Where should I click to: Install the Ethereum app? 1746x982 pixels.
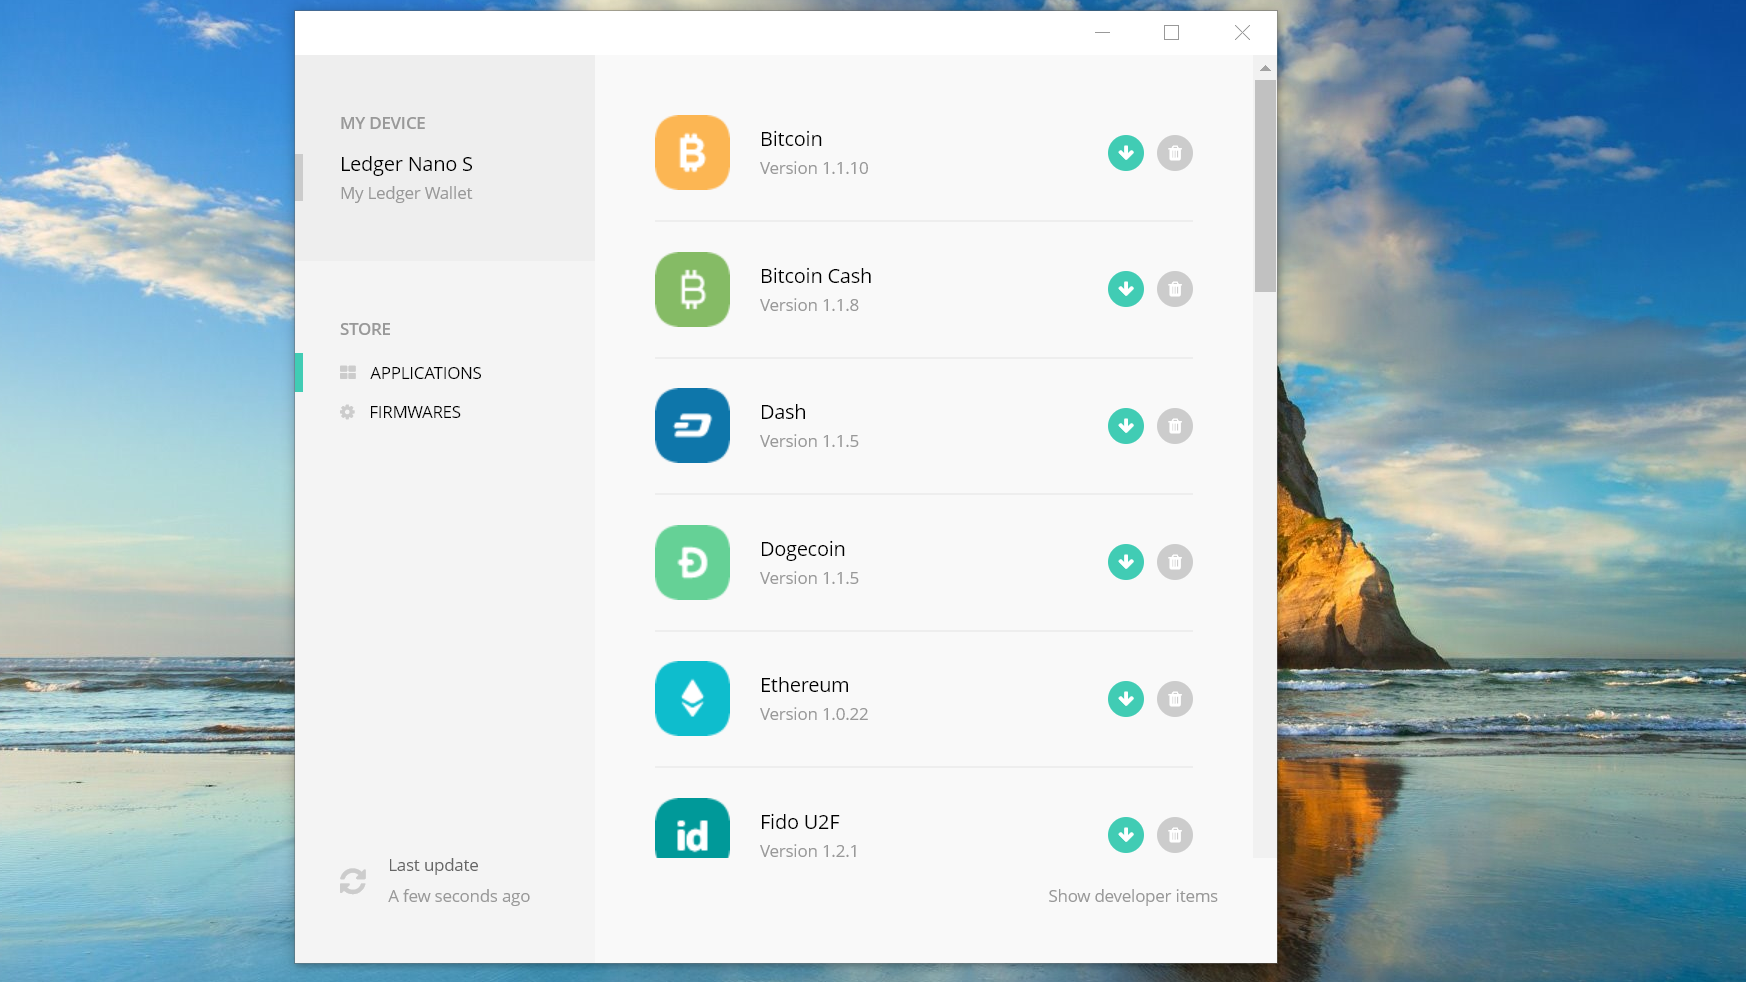click(1126, 699)
